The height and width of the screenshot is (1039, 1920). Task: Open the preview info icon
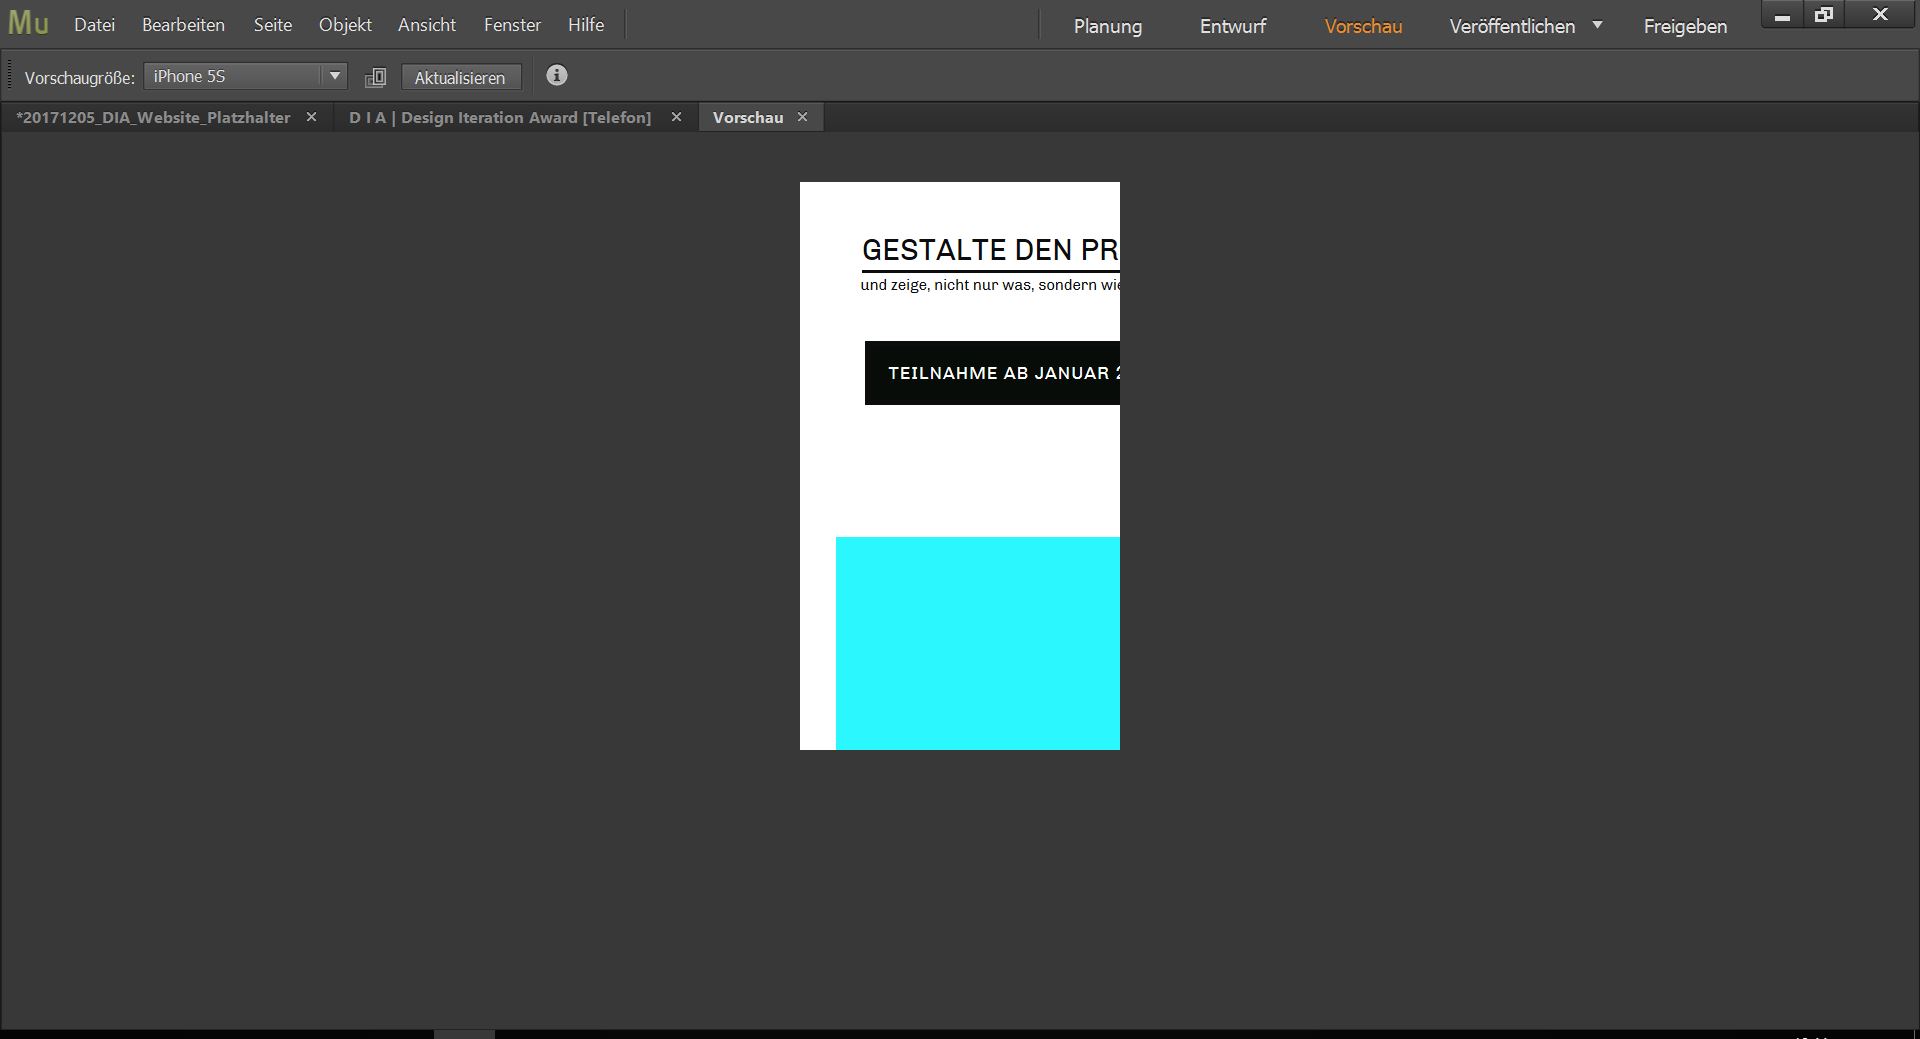(557, 75)
